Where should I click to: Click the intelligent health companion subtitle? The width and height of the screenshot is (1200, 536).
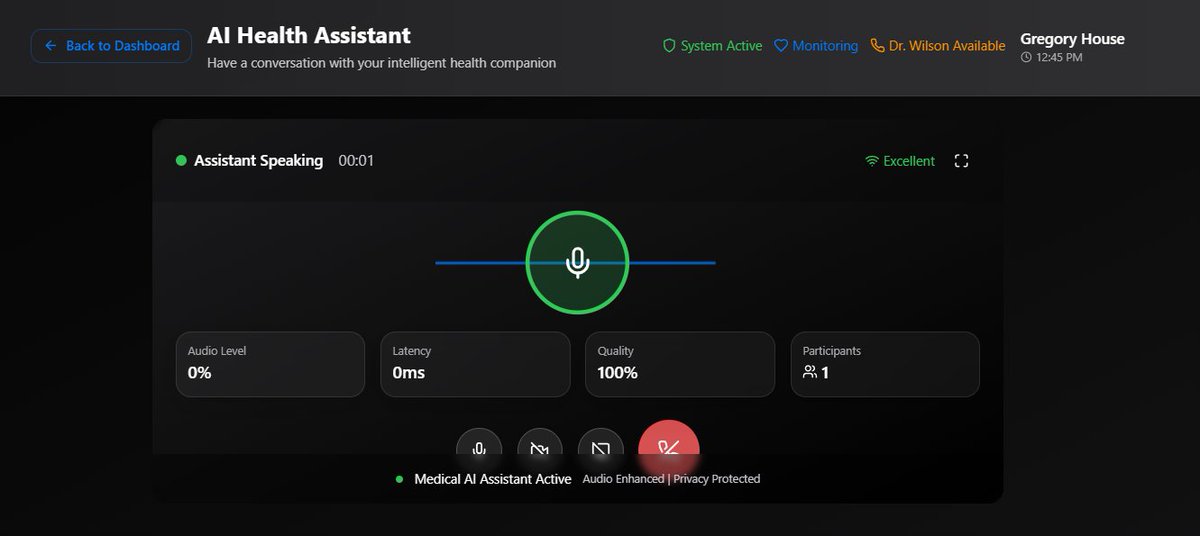tap(381, 63)
